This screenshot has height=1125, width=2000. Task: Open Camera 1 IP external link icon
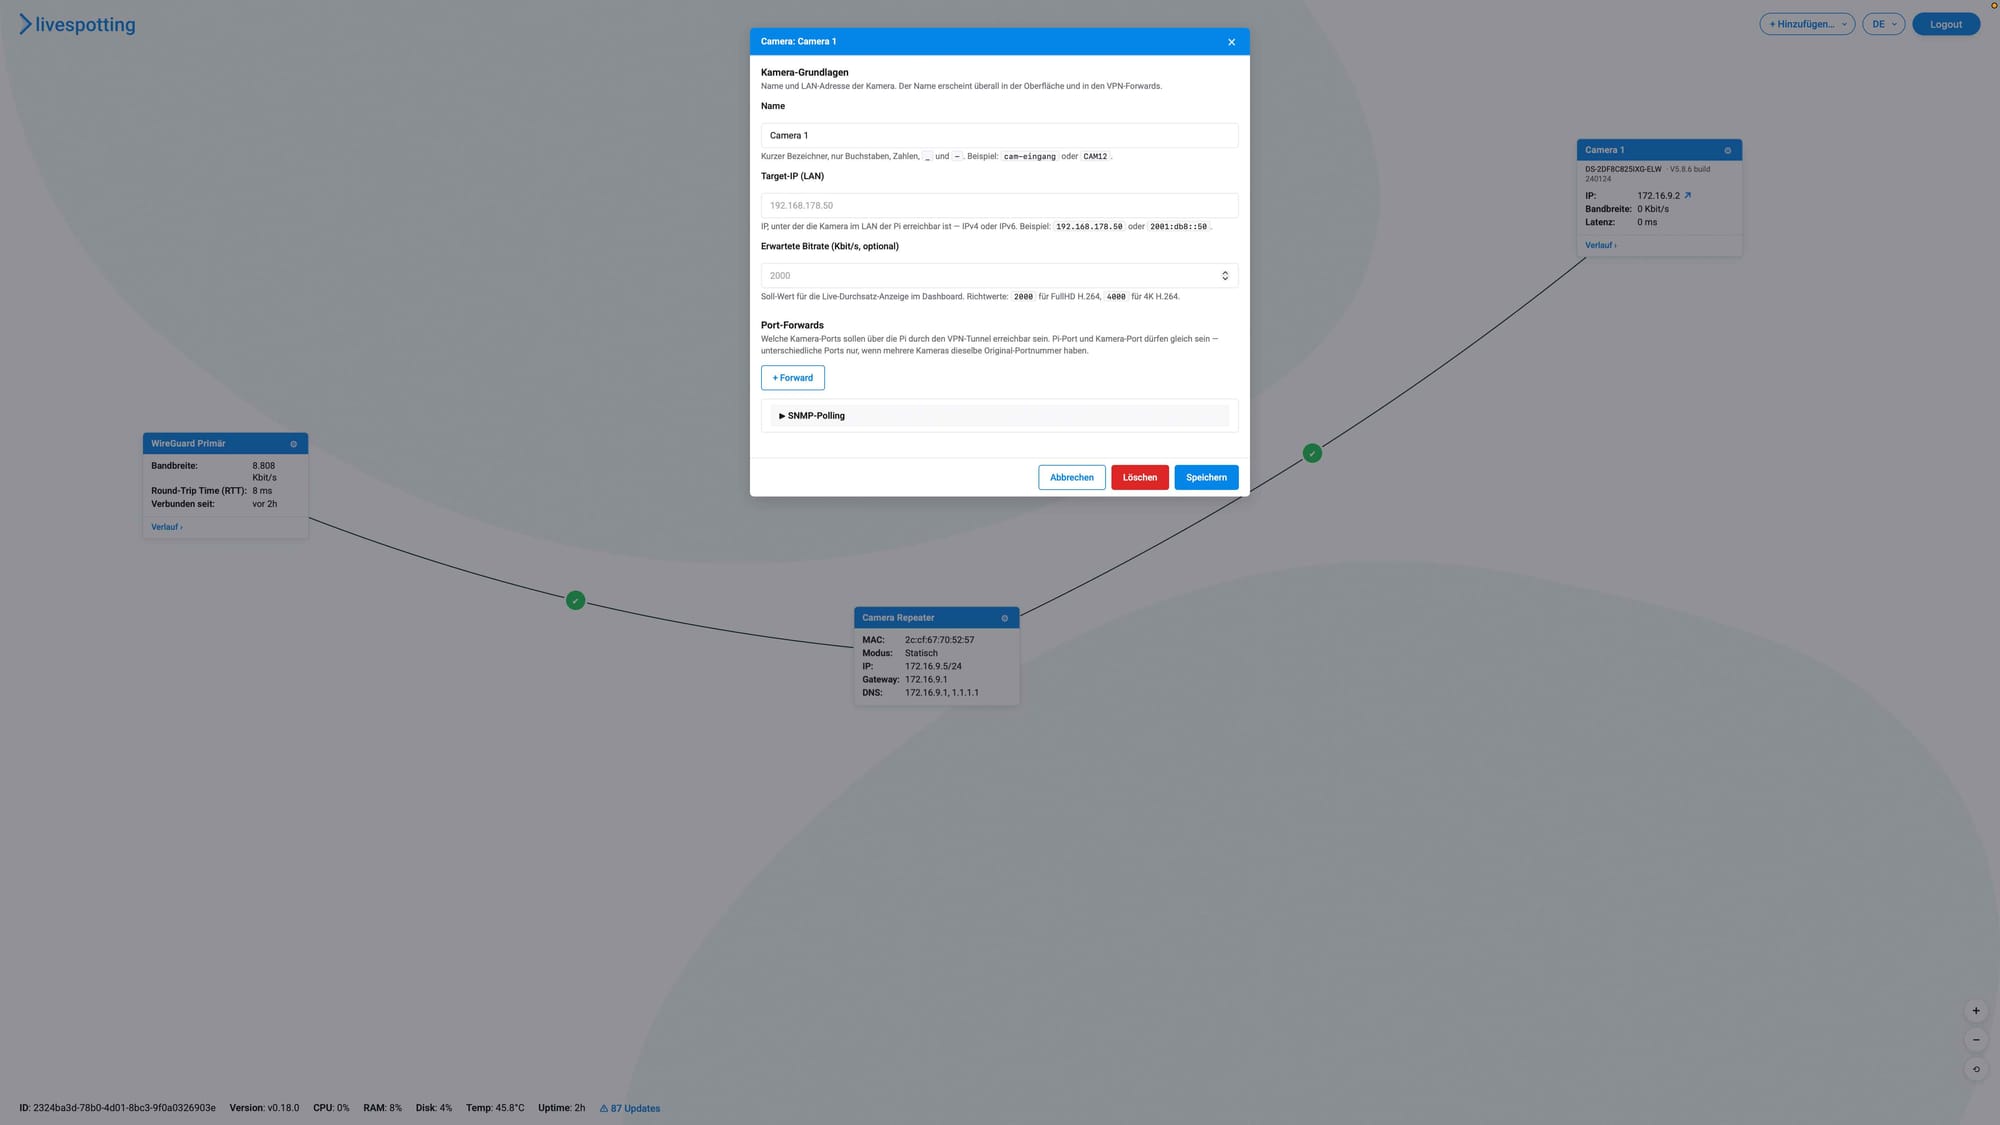click(1687, 195)
